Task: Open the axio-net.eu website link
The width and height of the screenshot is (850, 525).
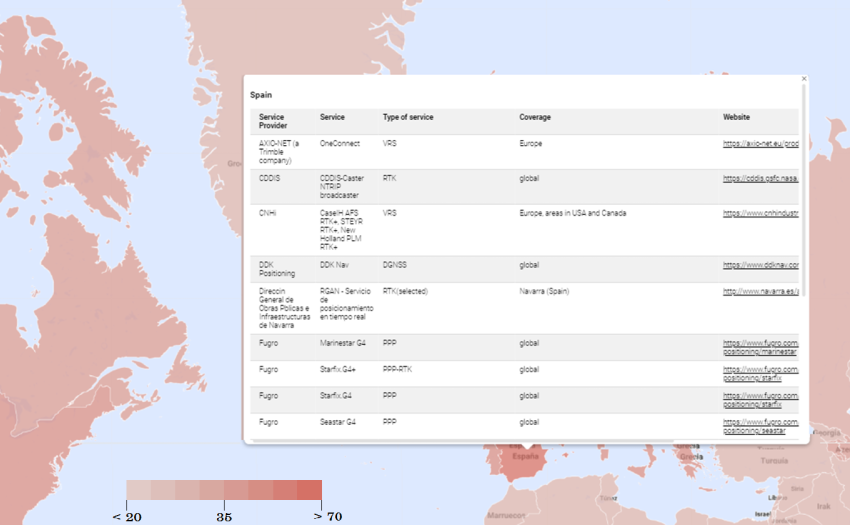Action: point(761,144)
